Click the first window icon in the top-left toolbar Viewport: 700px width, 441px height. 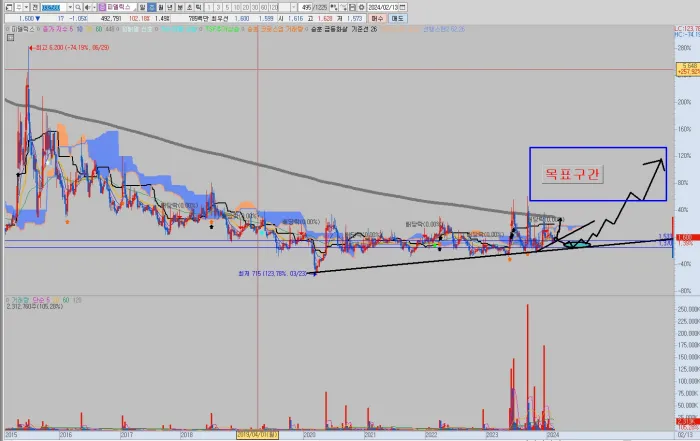9,7
